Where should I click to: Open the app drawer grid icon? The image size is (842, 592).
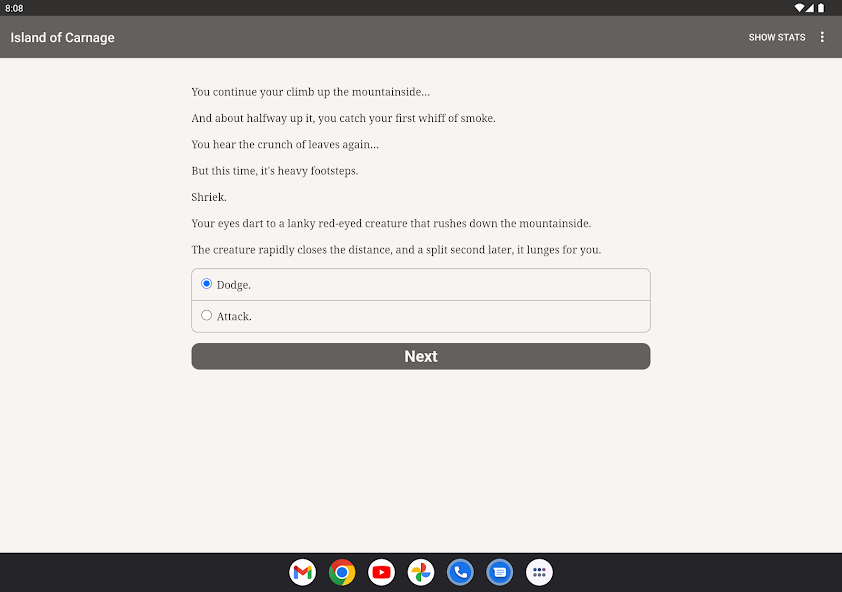[539, 572]
